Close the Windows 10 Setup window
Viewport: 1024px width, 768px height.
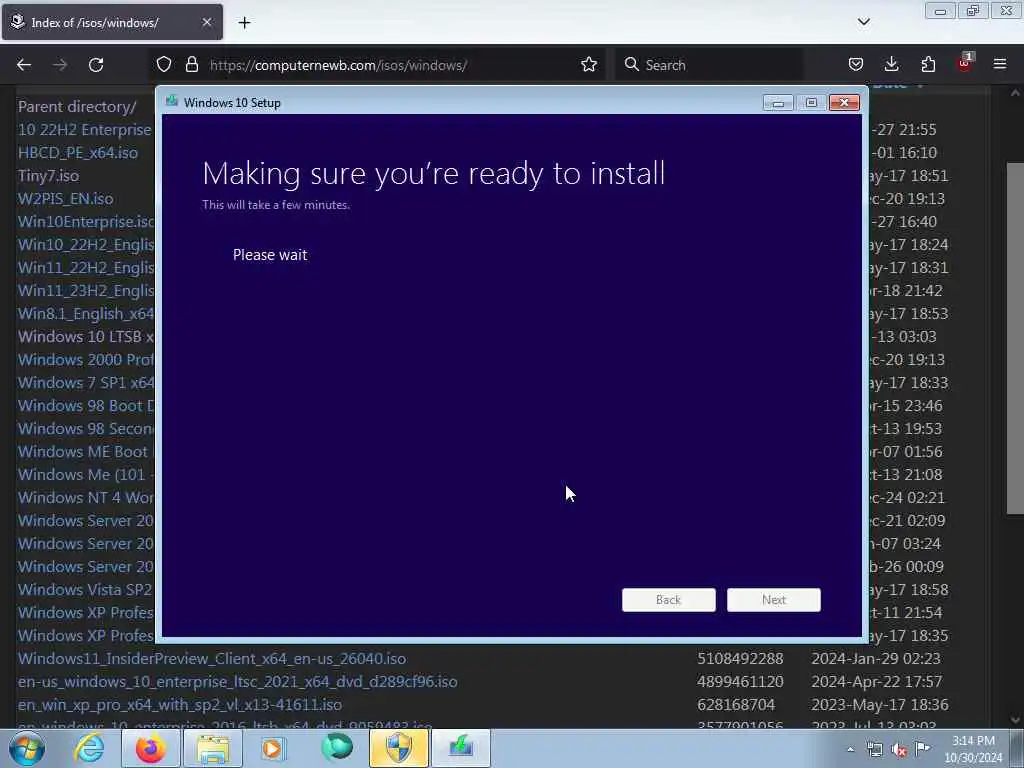coord(844,103)
